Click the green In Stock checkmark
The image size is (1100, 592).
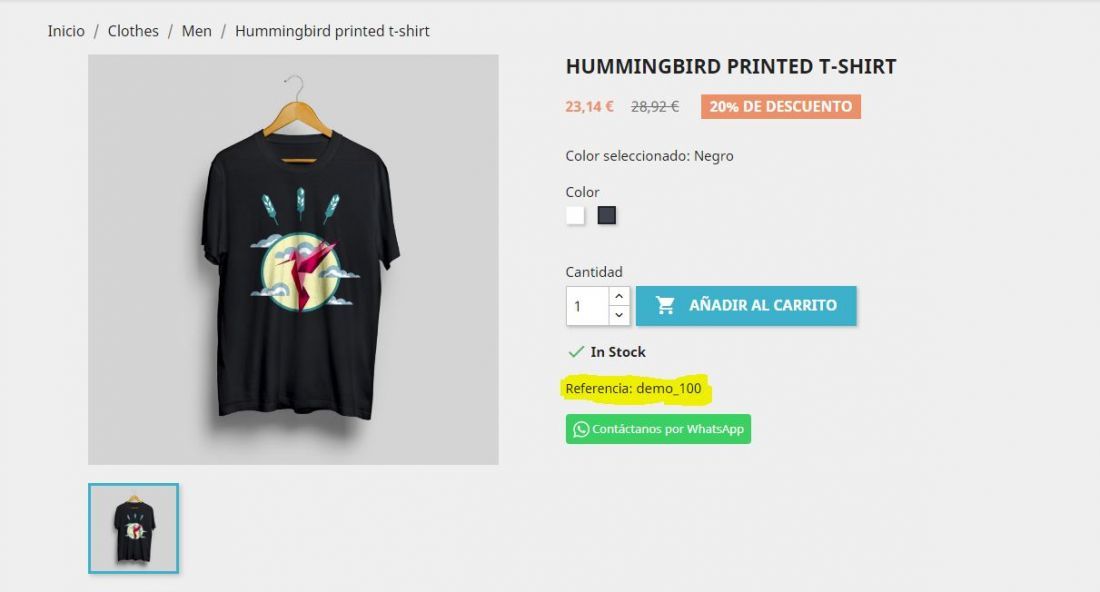[576, 351]
